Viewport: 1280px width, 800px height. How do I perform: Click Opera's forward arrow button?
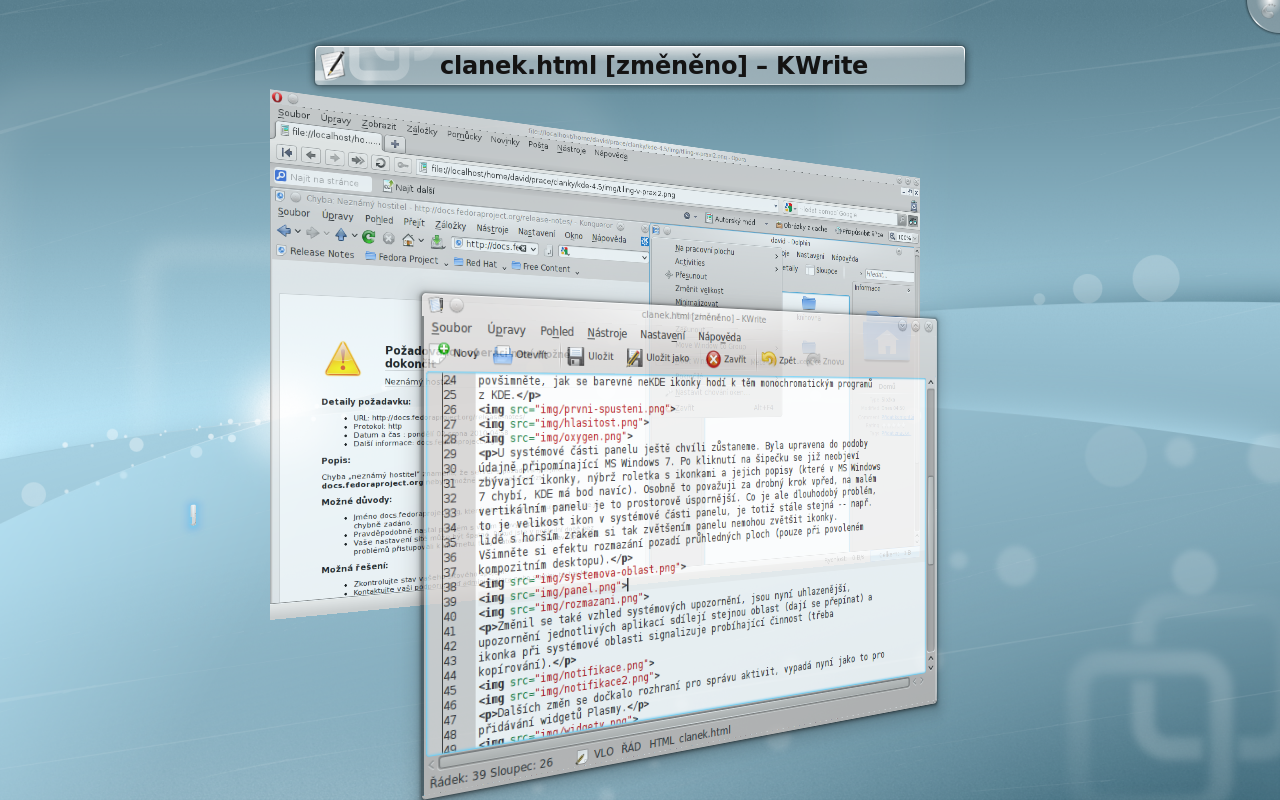coord(335,157)
